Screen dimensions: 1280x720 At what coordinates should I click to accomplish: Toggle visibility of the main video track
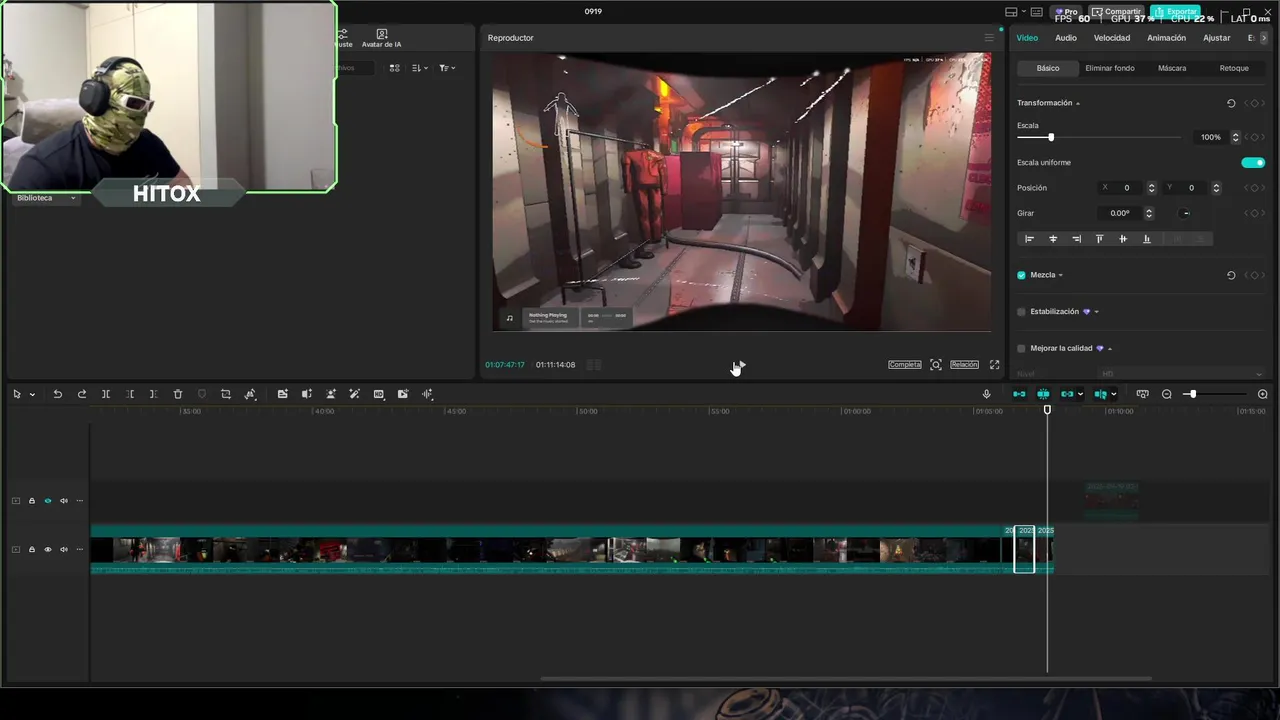47,549
